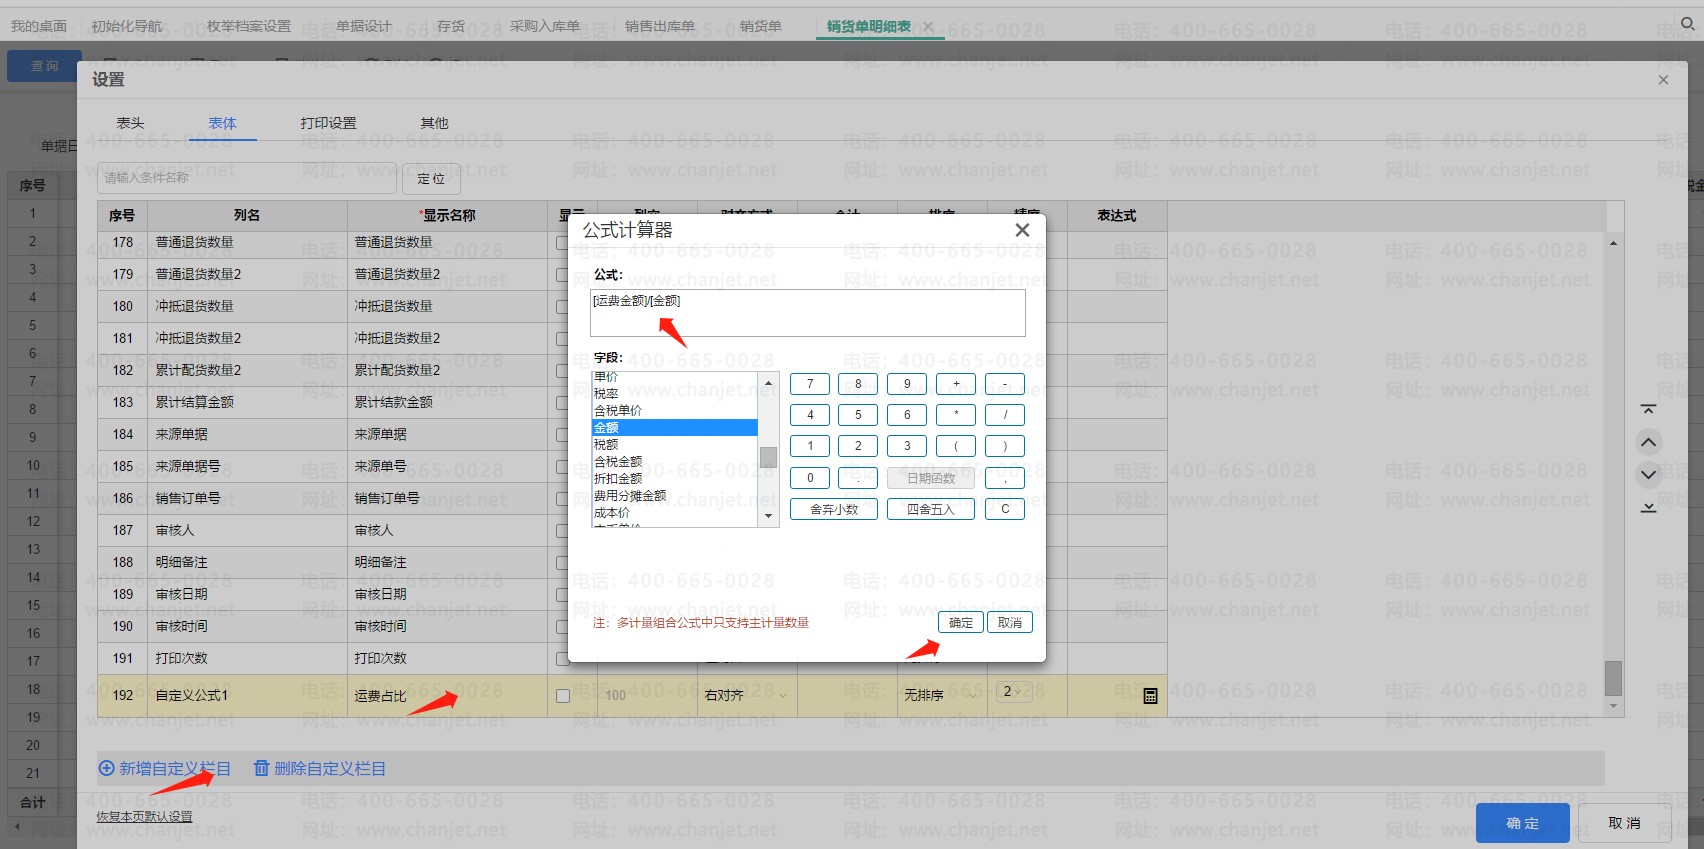
Task: Open the 无排序 sort dropdown
Action: pyautogui.click(x=940, y=695)
